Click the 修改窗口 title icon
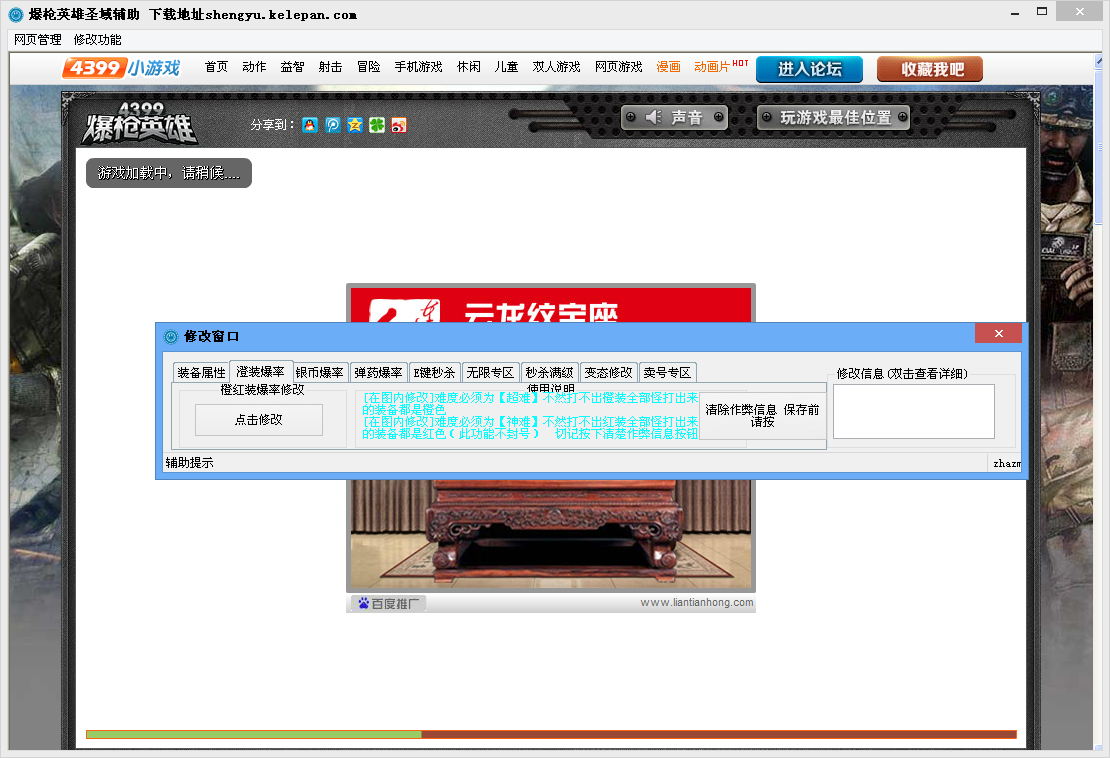The width and height of the screenshot is (1110, 758). tap(171, 336)
